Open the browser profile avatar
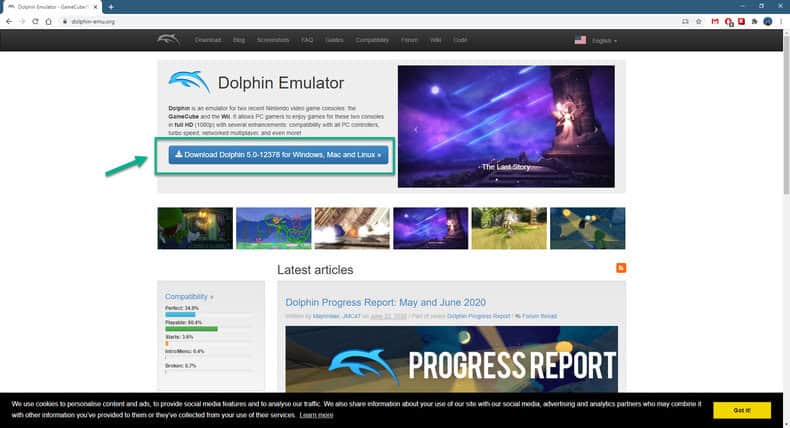Viewport: 790px width, 428px height. point(767,21)
